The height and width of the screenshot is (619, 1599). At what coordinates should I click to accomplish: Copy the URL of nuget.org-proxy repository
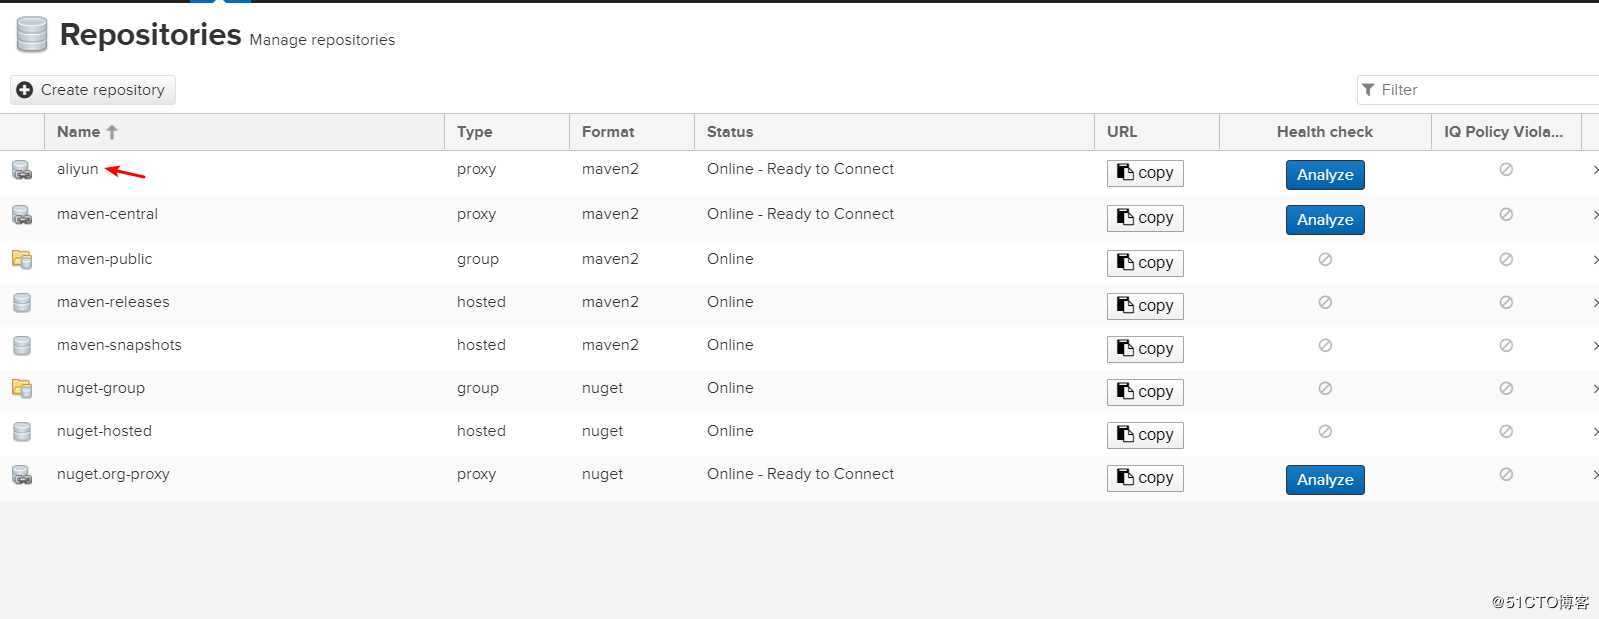(x=1145, y=478)
